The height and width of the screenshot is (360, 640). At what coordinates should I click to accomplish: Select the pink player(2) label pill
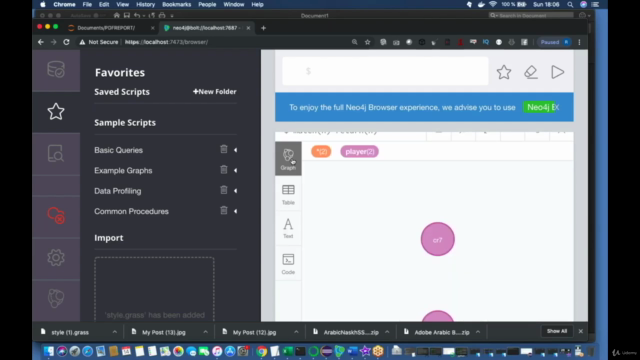click(360, 151)
